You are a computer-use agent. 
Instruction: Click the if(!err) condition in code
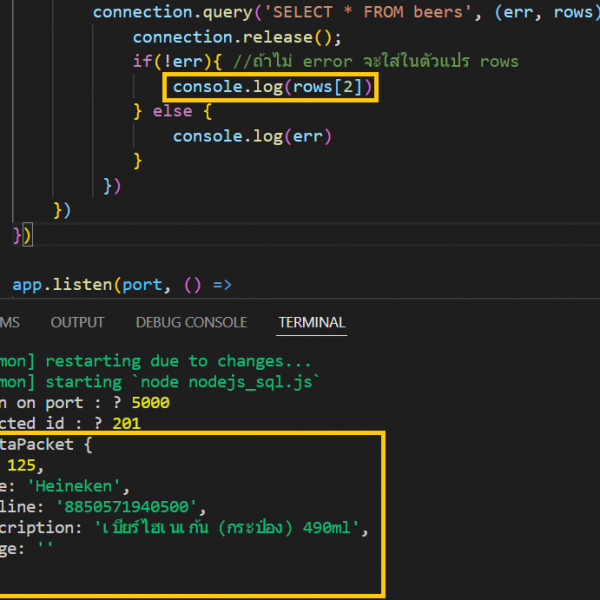tap(170, 62)
